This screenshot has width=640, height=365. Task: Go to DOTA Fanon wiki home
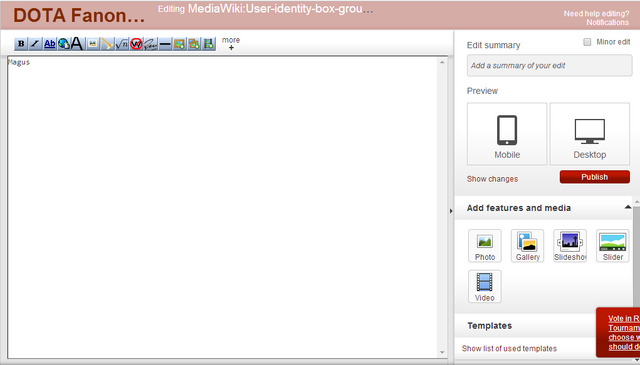(79, 16)
